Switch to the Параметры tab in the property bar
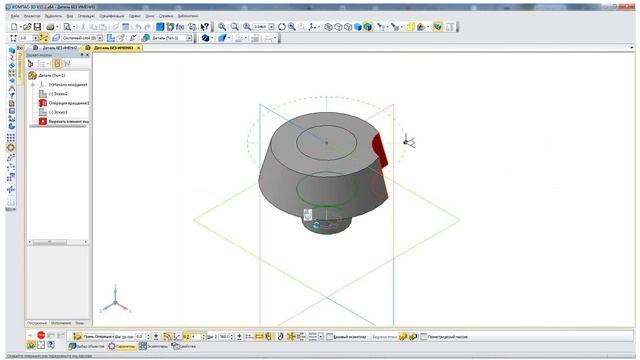 122,346
